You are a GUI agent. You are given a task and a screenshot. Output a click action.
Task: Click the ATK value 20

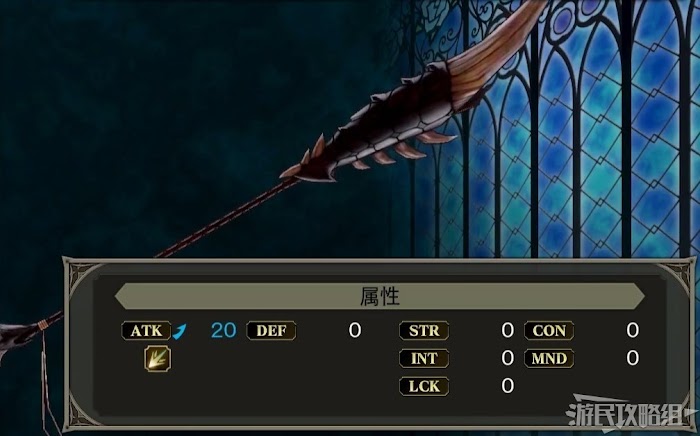[224, 330]
